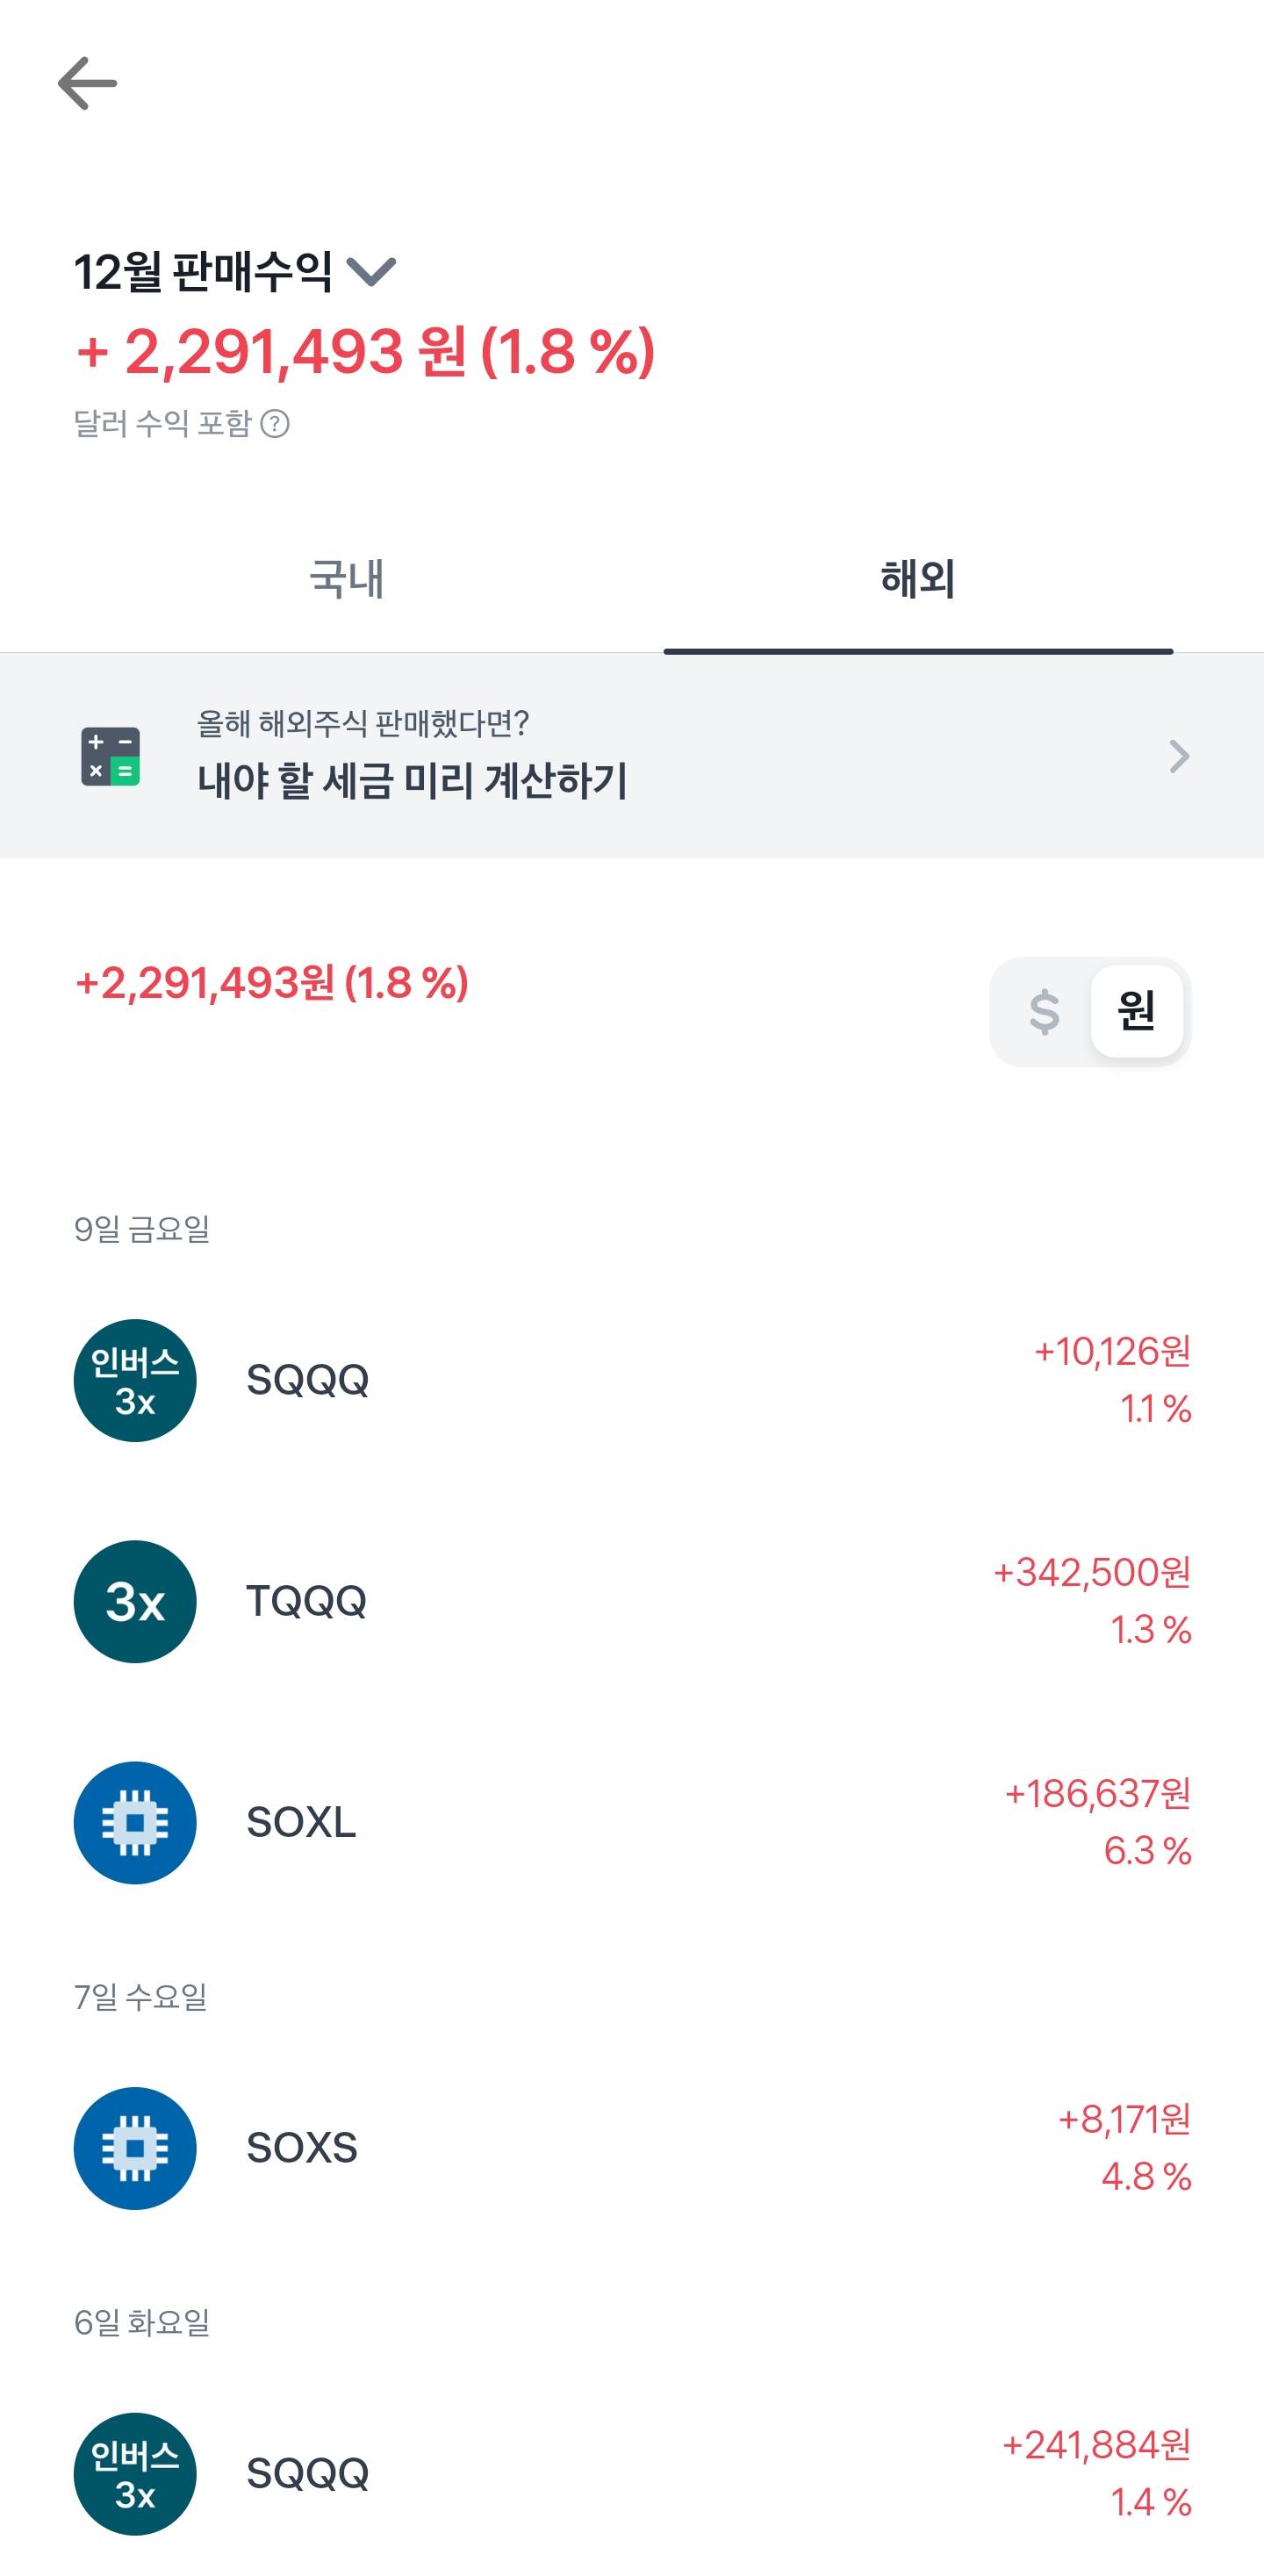
Task: Open SOXL +186,637원 profit entry
Action: tap(1097, 1794)
